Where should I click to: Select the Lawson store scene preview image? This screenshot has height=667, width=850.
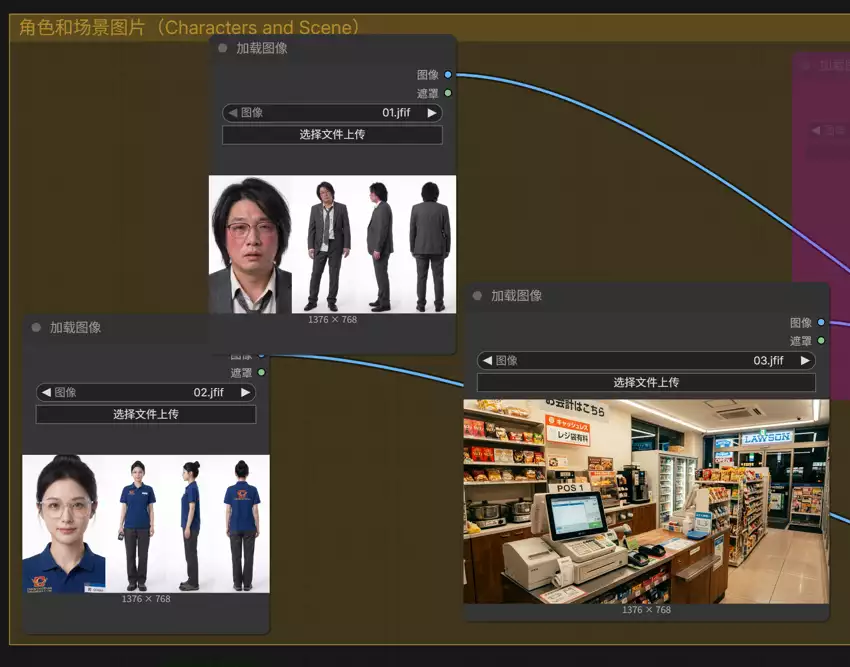coord(646,502)
